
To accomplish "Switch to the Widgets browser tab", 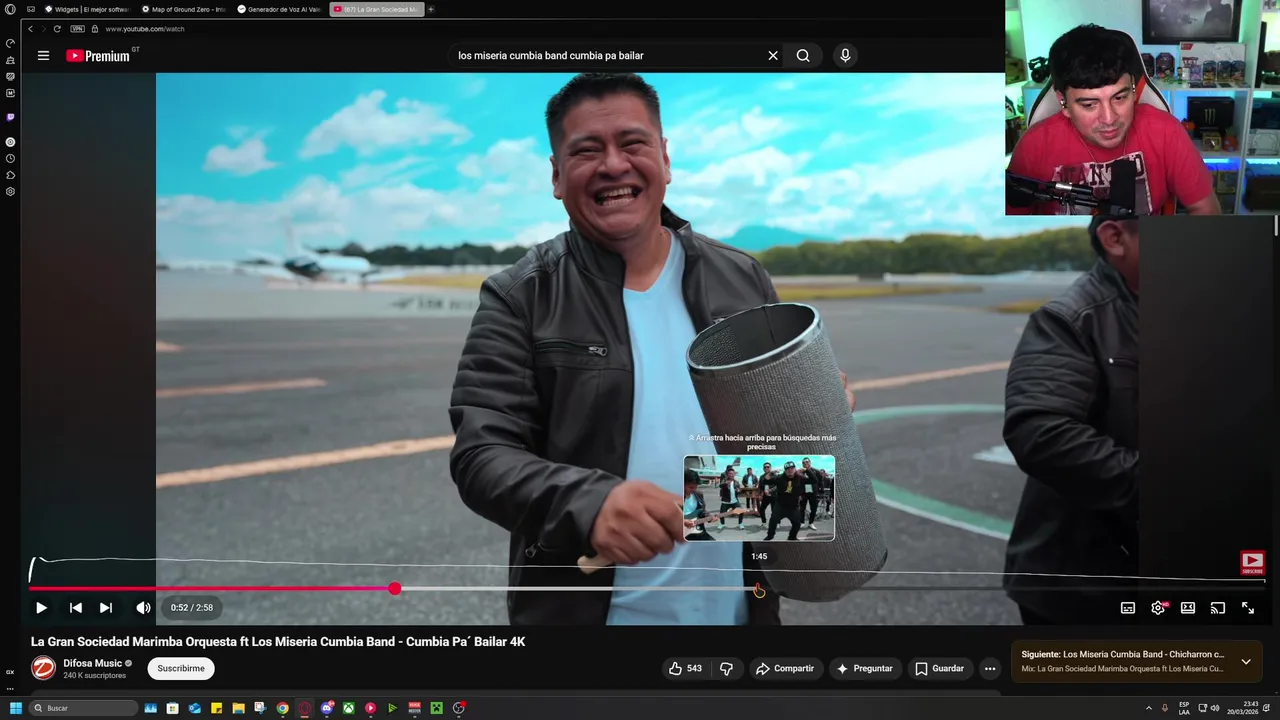I will click(x=88, y=9).
